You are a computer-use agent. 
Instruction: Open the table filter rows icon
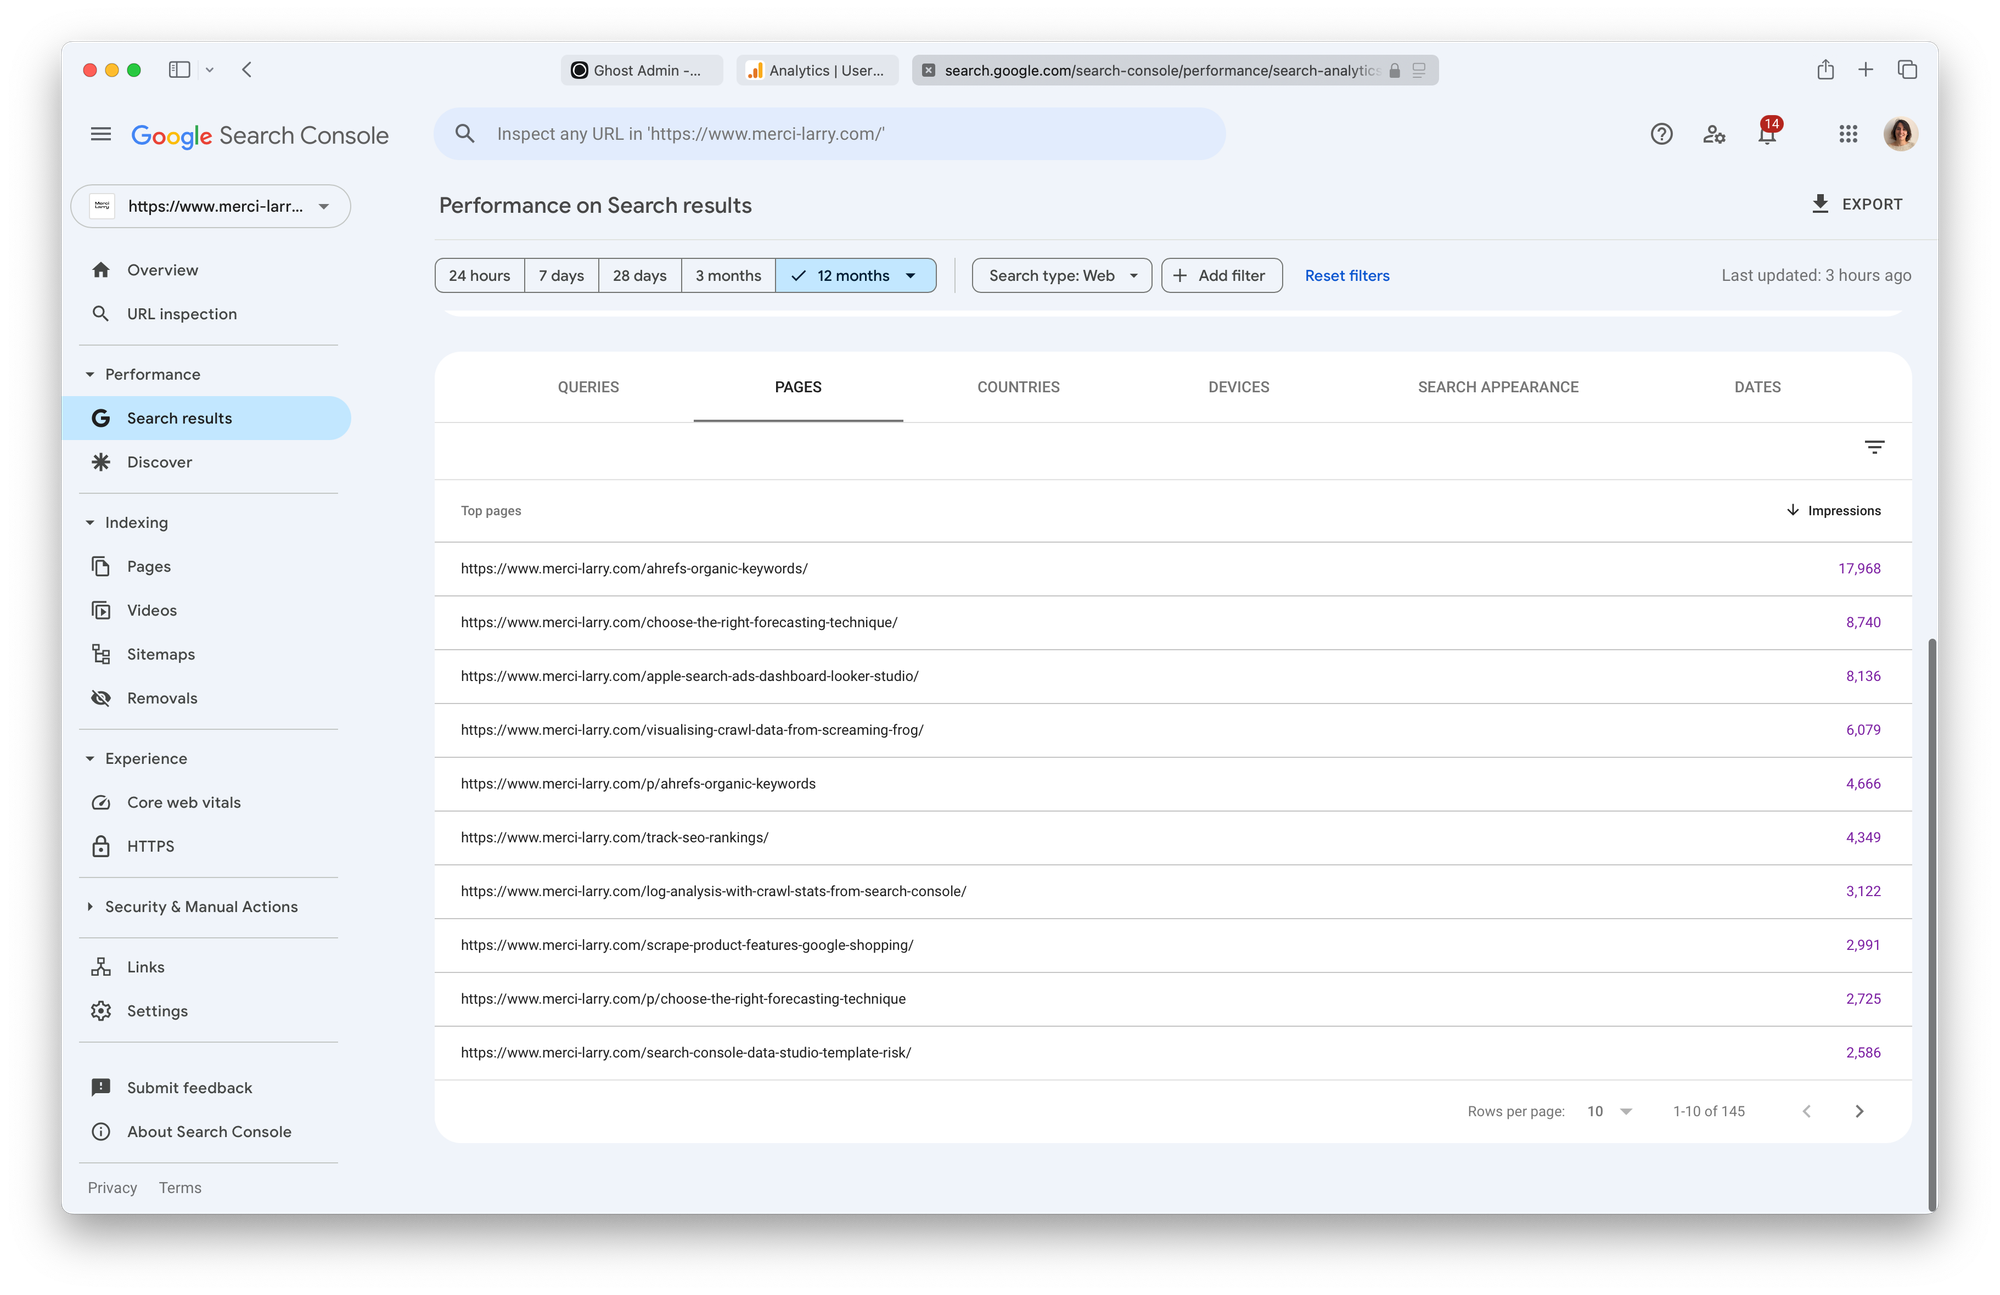click(1874, 447)
